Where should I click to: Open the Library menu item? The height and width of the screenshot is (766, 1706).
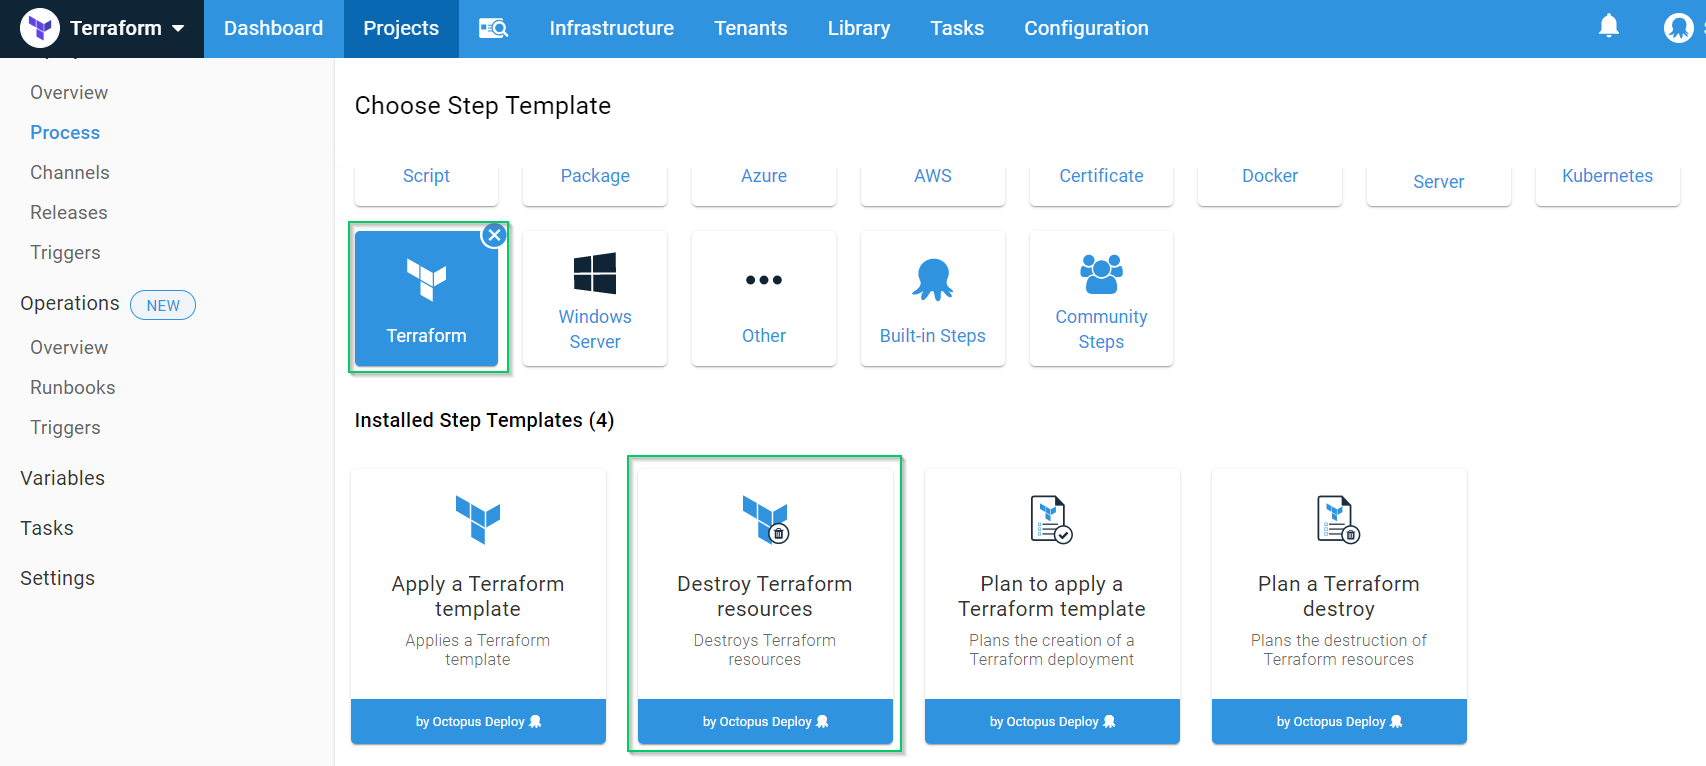(x=858, y=28)
